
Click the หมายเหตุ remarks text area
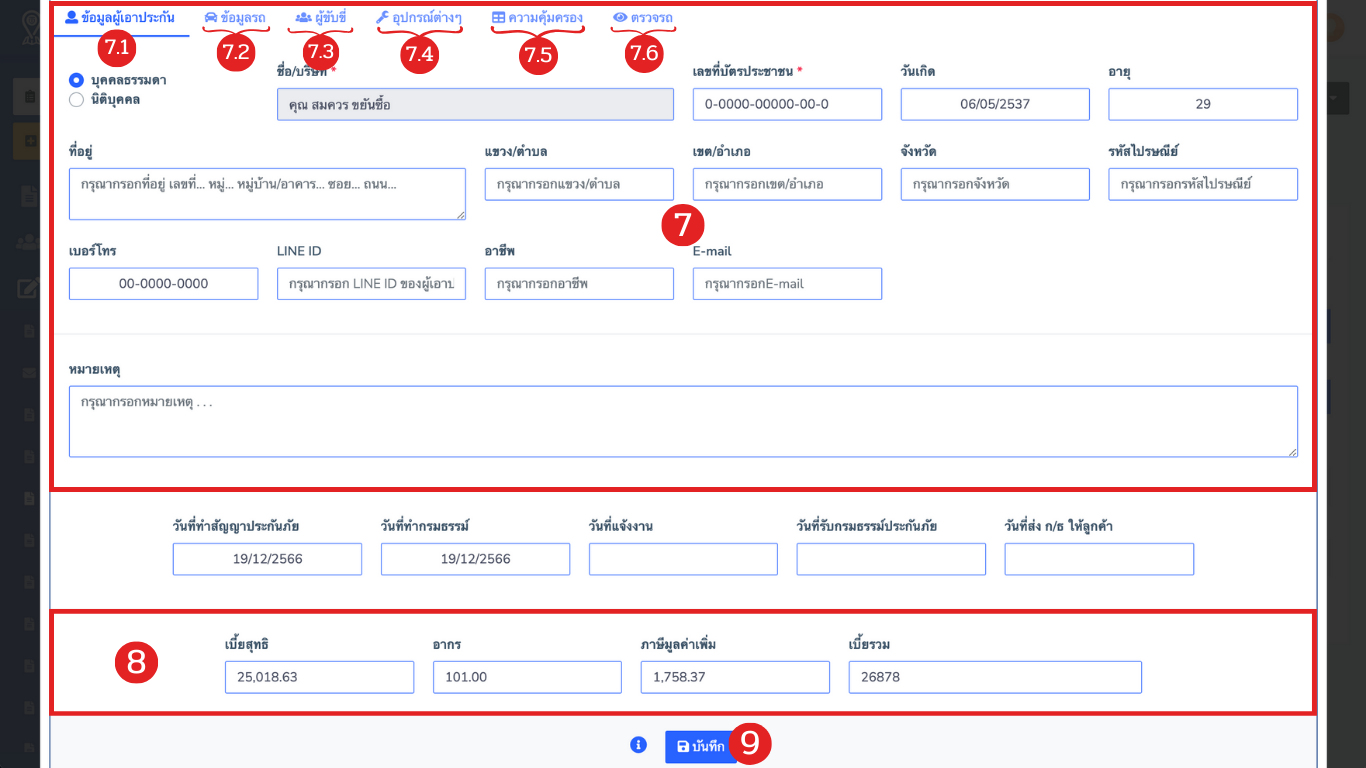[683, 422]
